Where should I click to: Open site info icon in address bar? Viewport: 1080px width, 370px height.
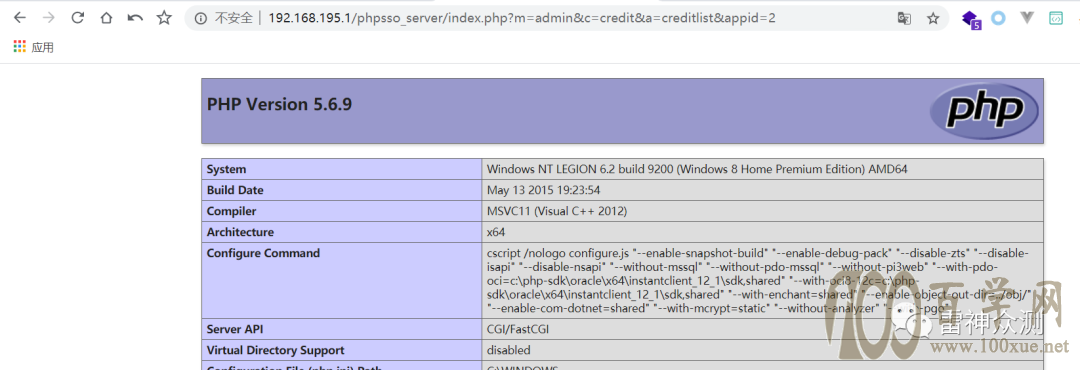200,19
